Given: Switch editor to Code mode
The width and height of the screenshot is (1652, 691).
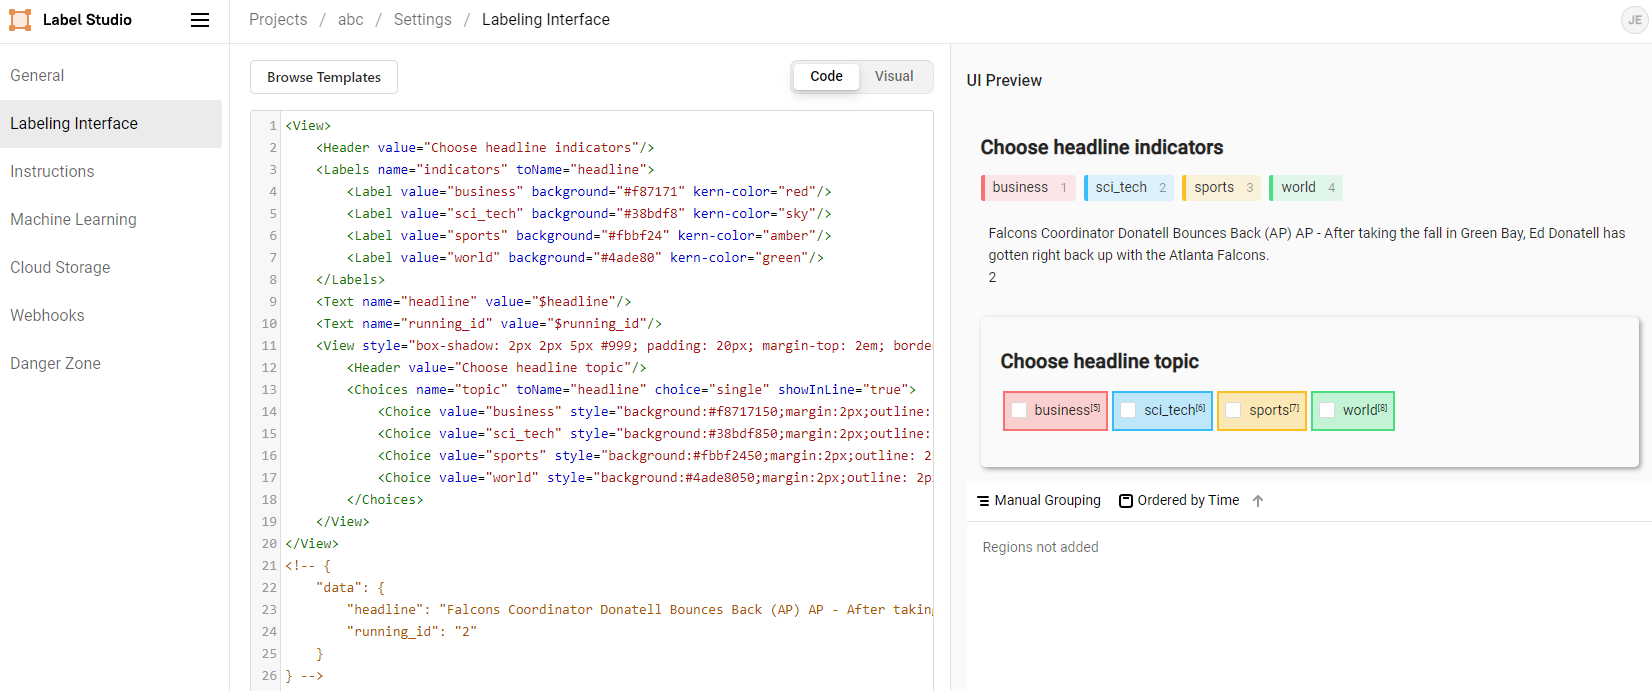Looking at the screenshot, I should point(826,76).
